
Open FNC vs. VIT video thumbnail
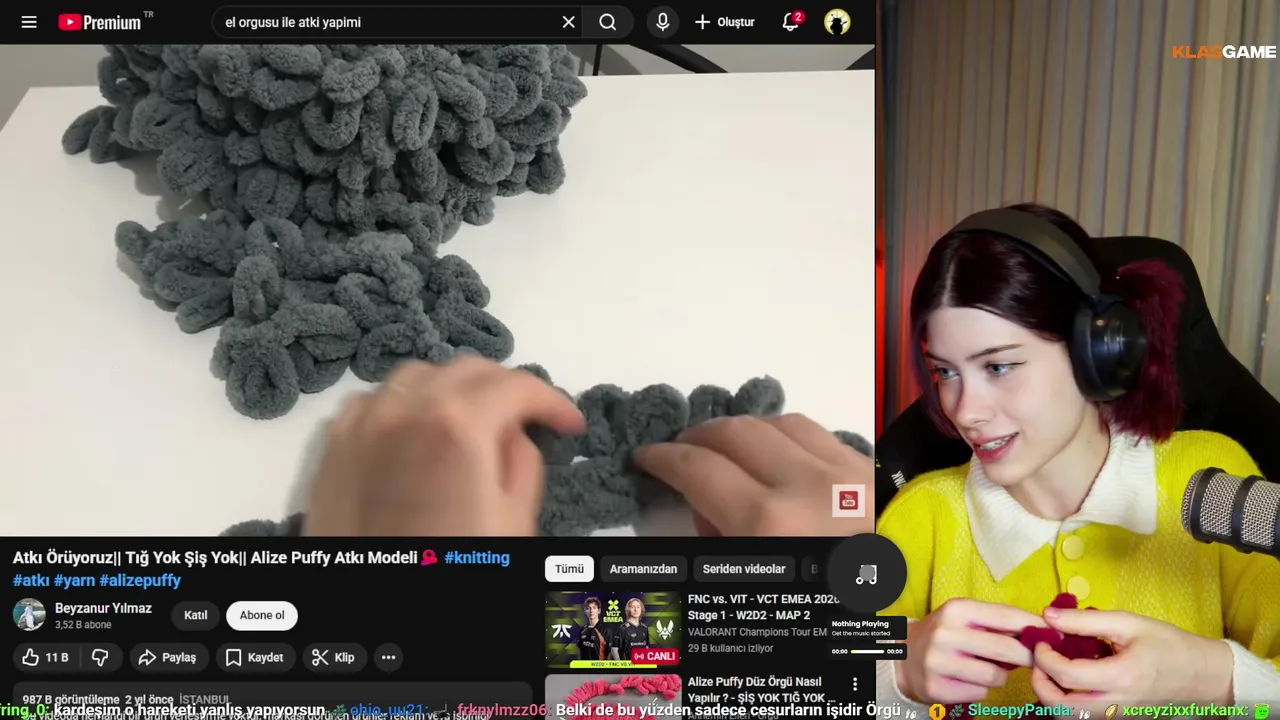tap(613, 629)
